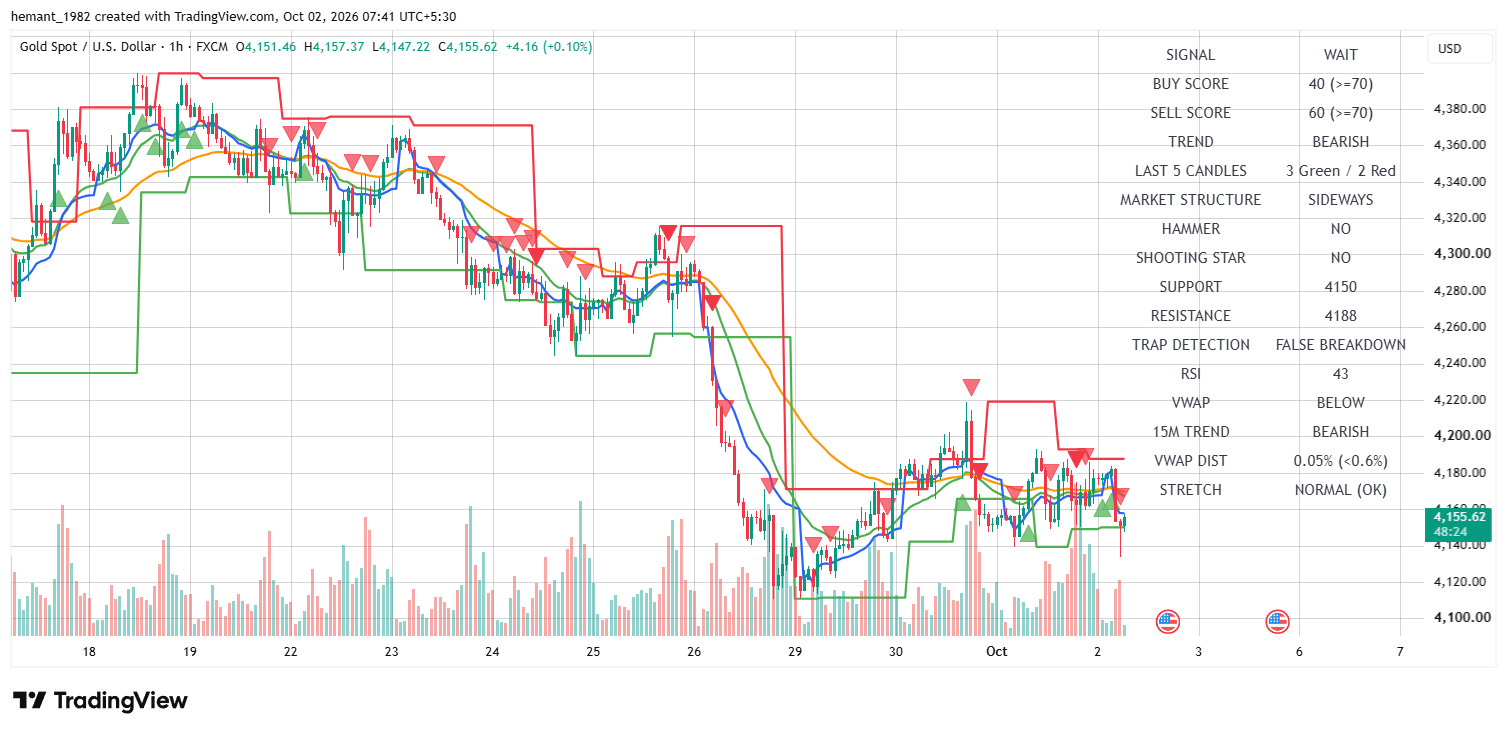Viewport: 1507px width, 733px height.
Task: Open the TradingView logo at the bottom
Action: pyautogui.click(x=100, y=701)
